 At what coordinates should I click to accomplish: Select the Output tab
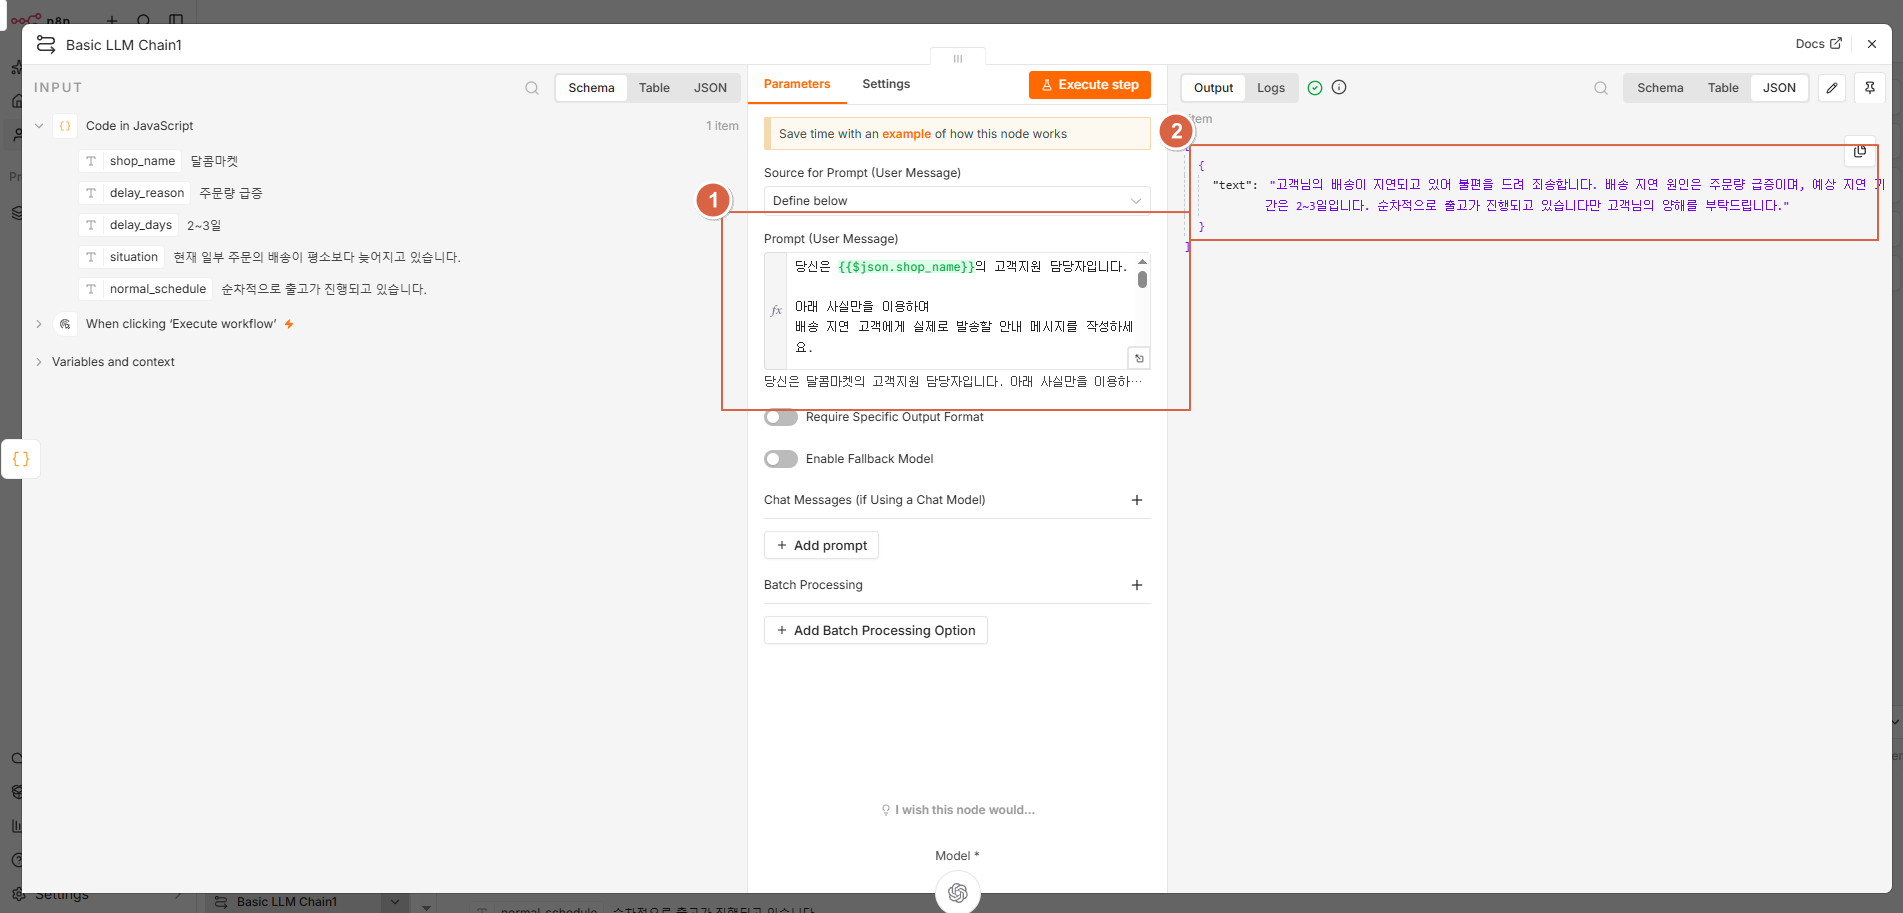(1214, 88)
